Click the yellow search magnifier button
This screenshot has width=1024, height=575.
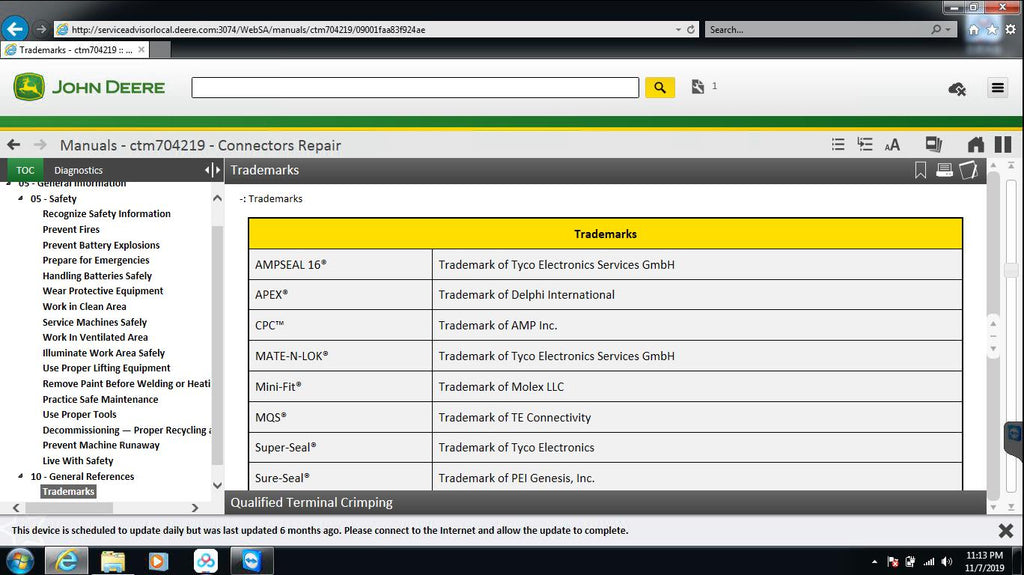pyautogui.click(x=659, y=88)
